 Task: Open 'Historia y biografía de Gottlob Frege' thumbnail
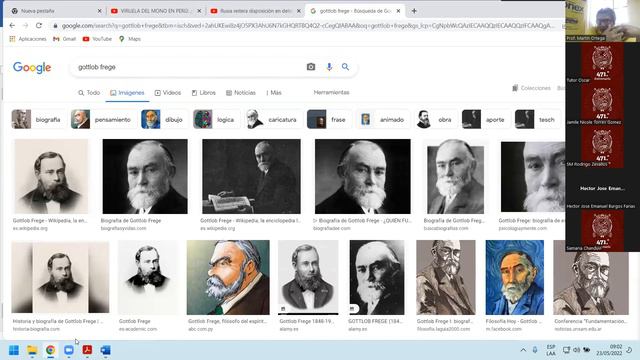click(60, 277)
